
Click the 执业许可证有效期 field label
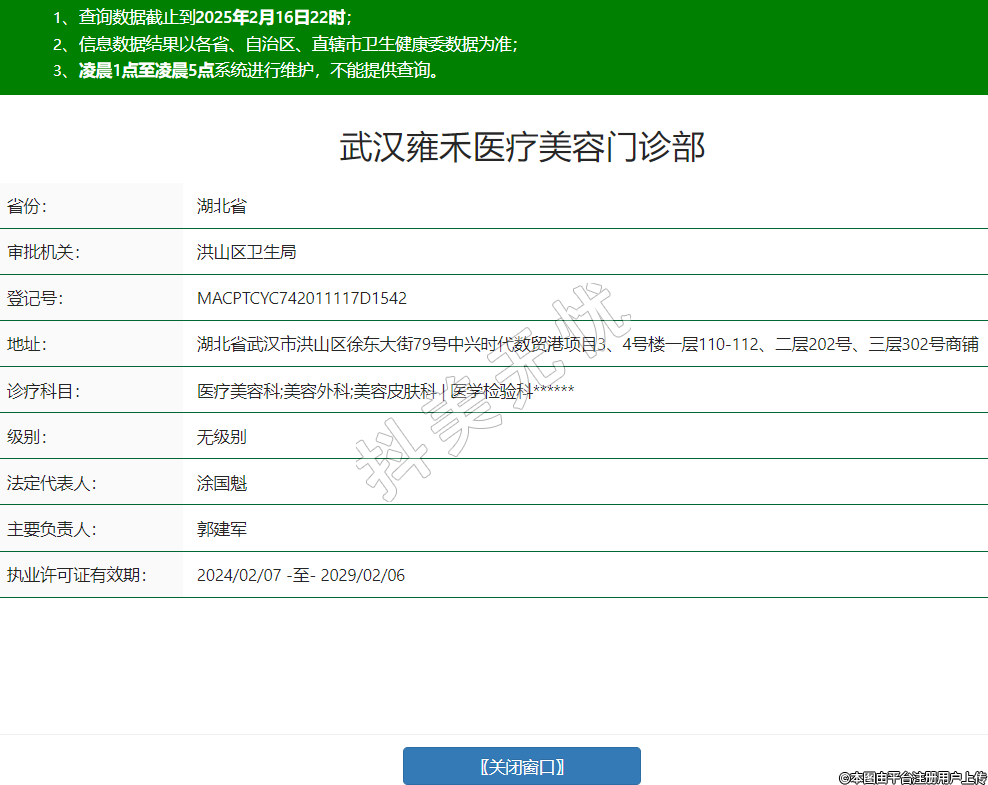click(x=76, y=575)
